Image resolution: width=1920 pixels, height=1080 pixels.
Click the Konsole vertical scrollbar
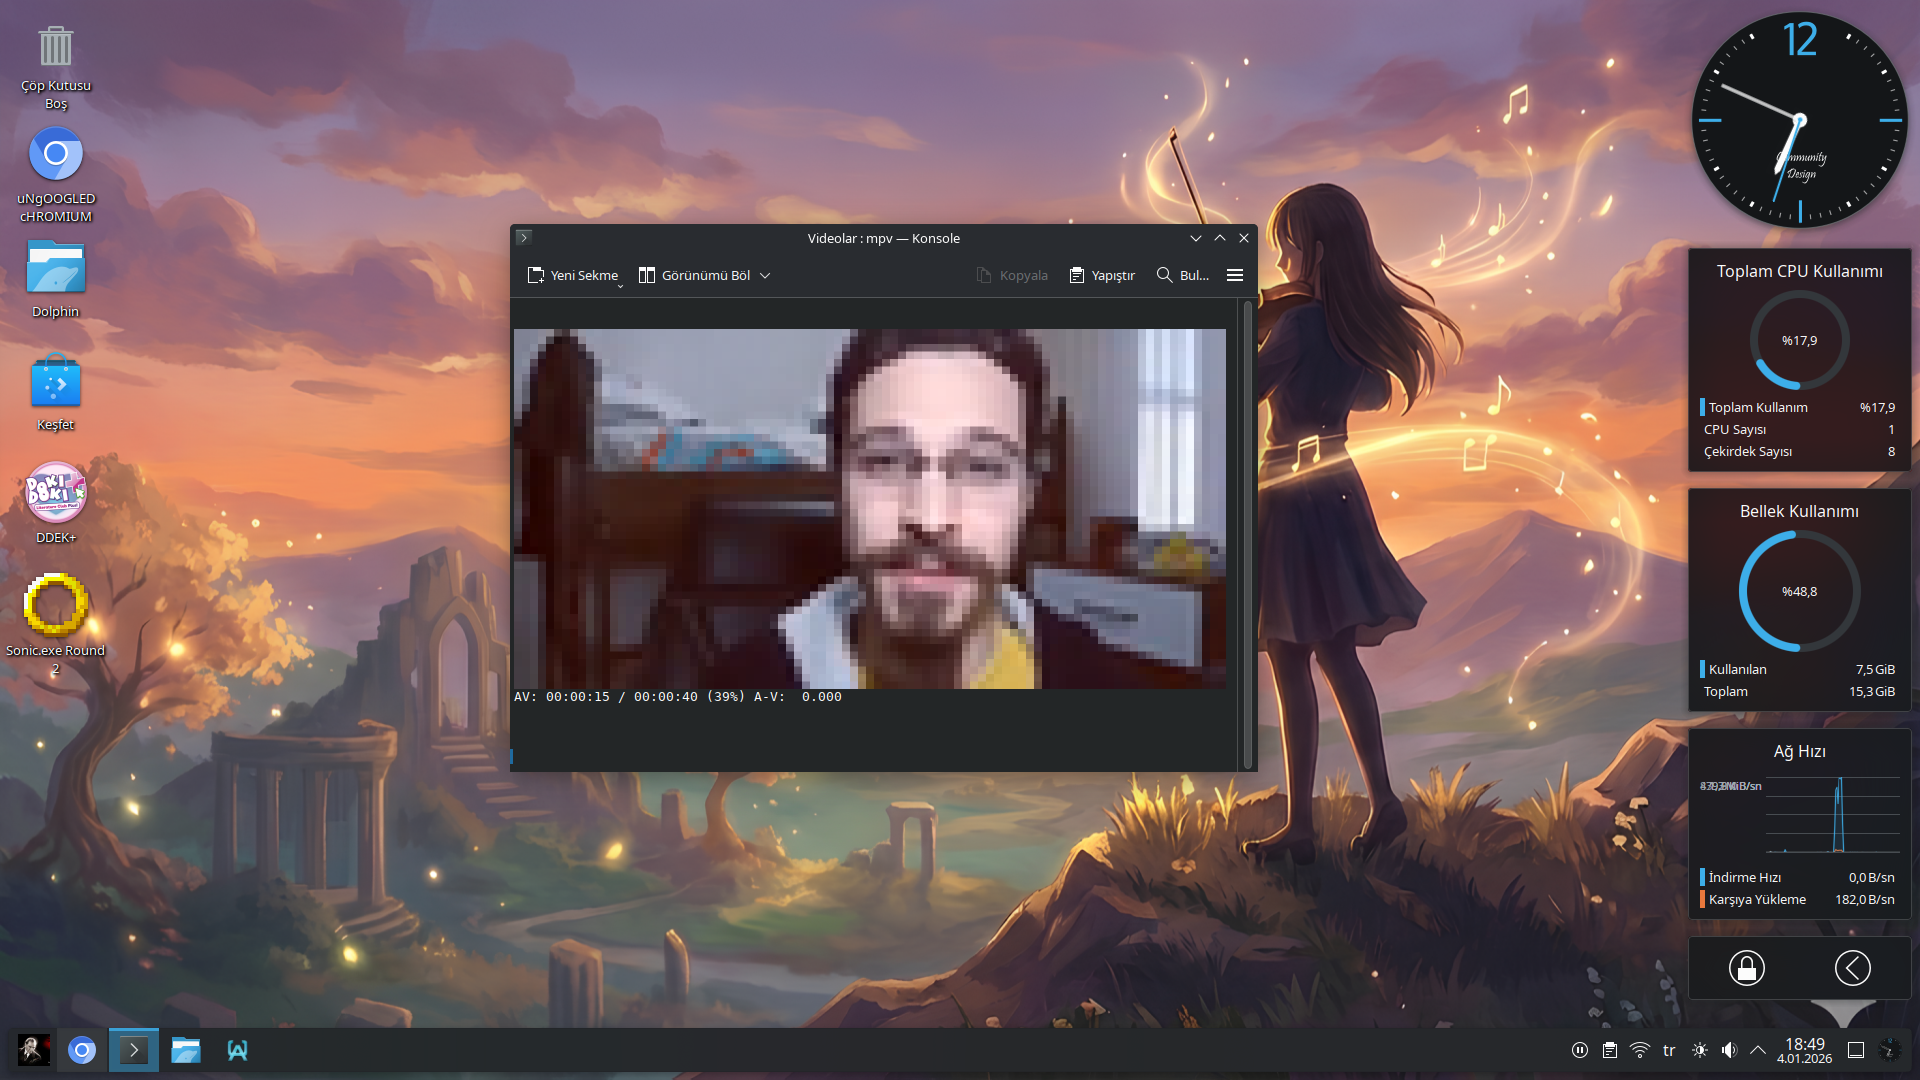click(x=1247, y=534)
